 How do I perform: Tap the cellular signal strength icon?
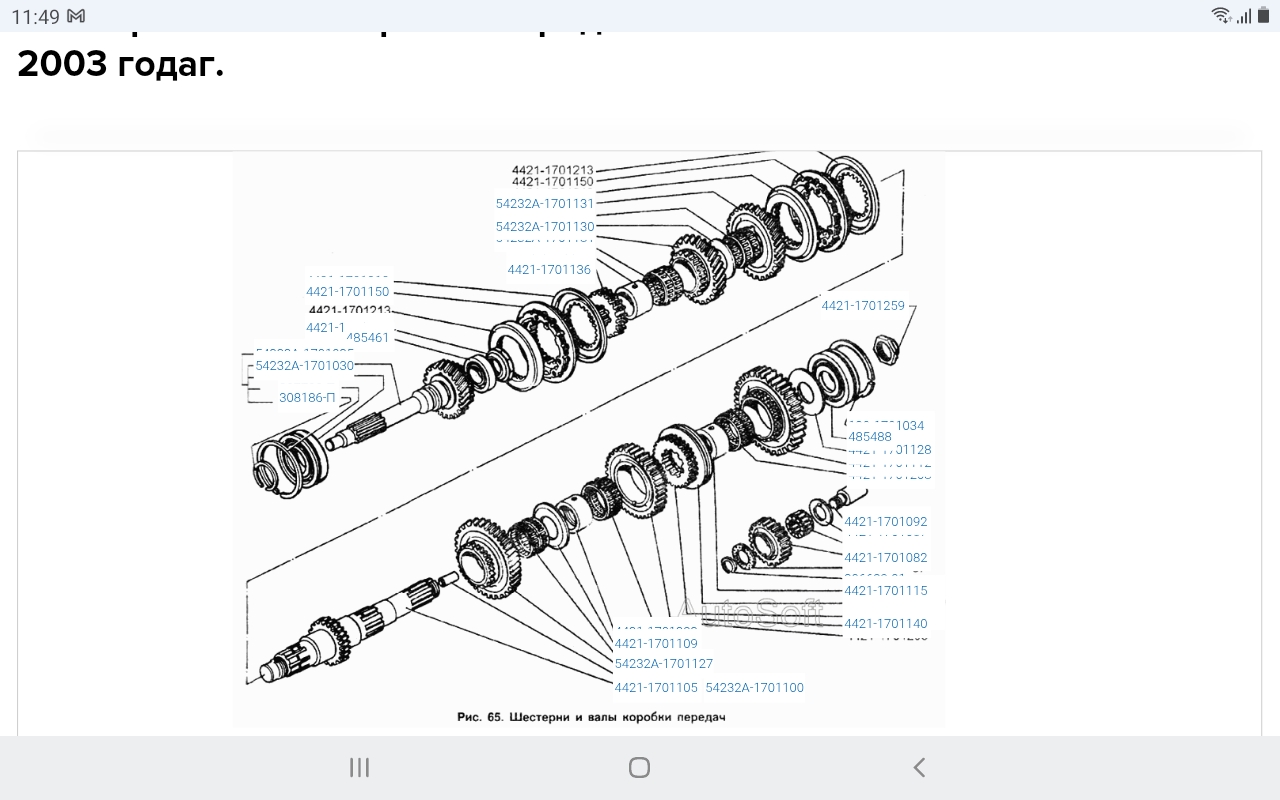point(1244,15)
